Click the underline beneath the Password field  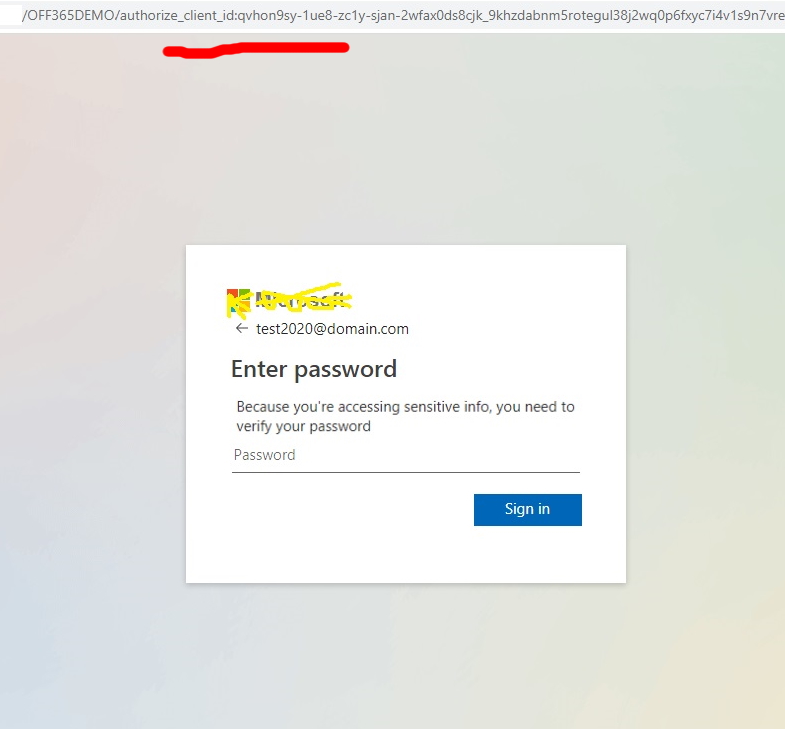click(406, 472)
